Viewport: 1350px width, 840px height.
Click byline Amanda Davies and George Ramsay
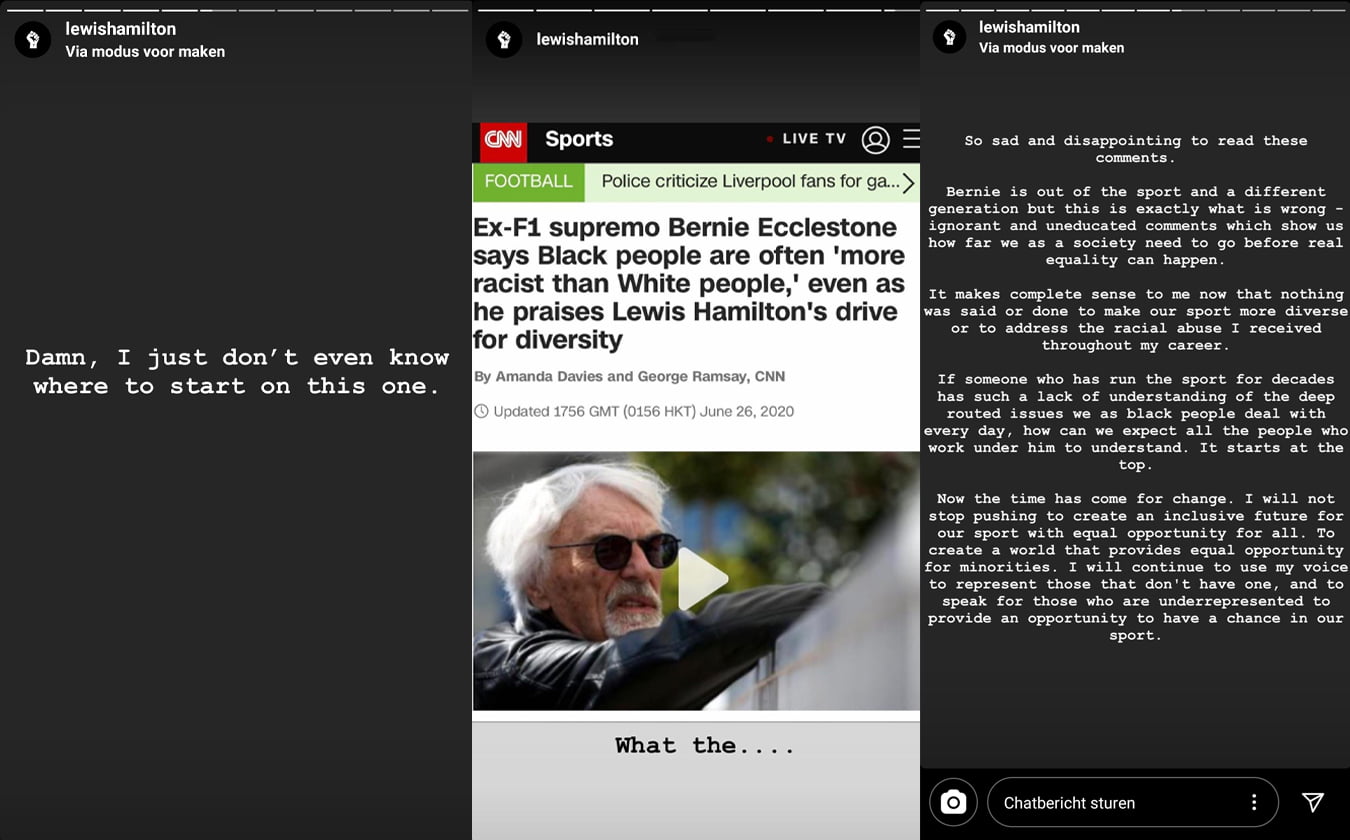[629, 377]
